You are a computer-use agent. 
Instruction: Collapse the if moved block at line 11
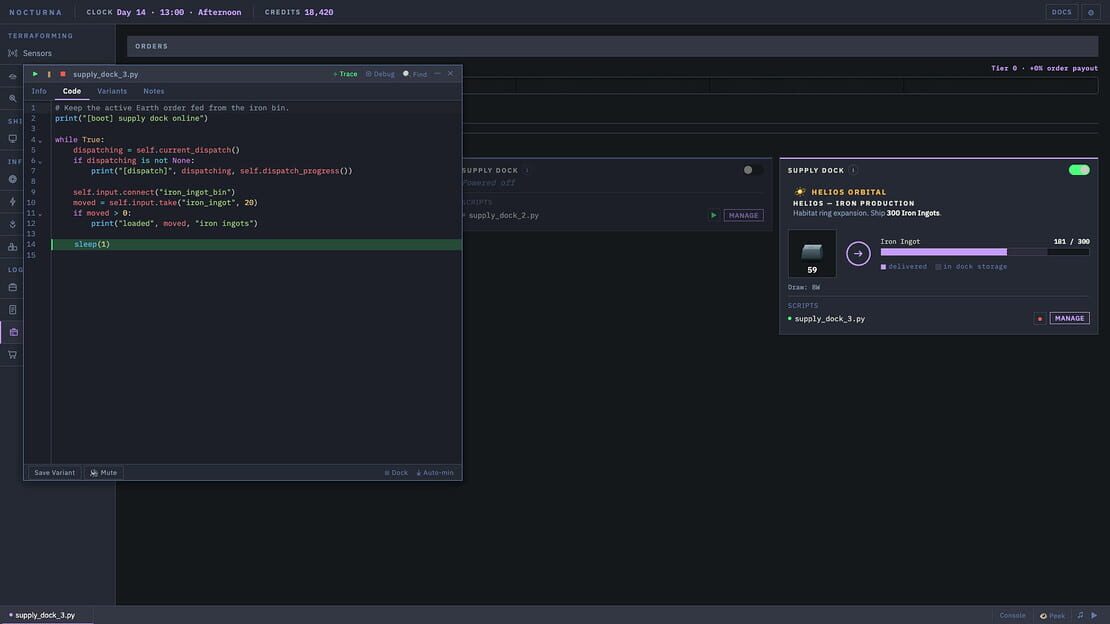tap(40, 215)
